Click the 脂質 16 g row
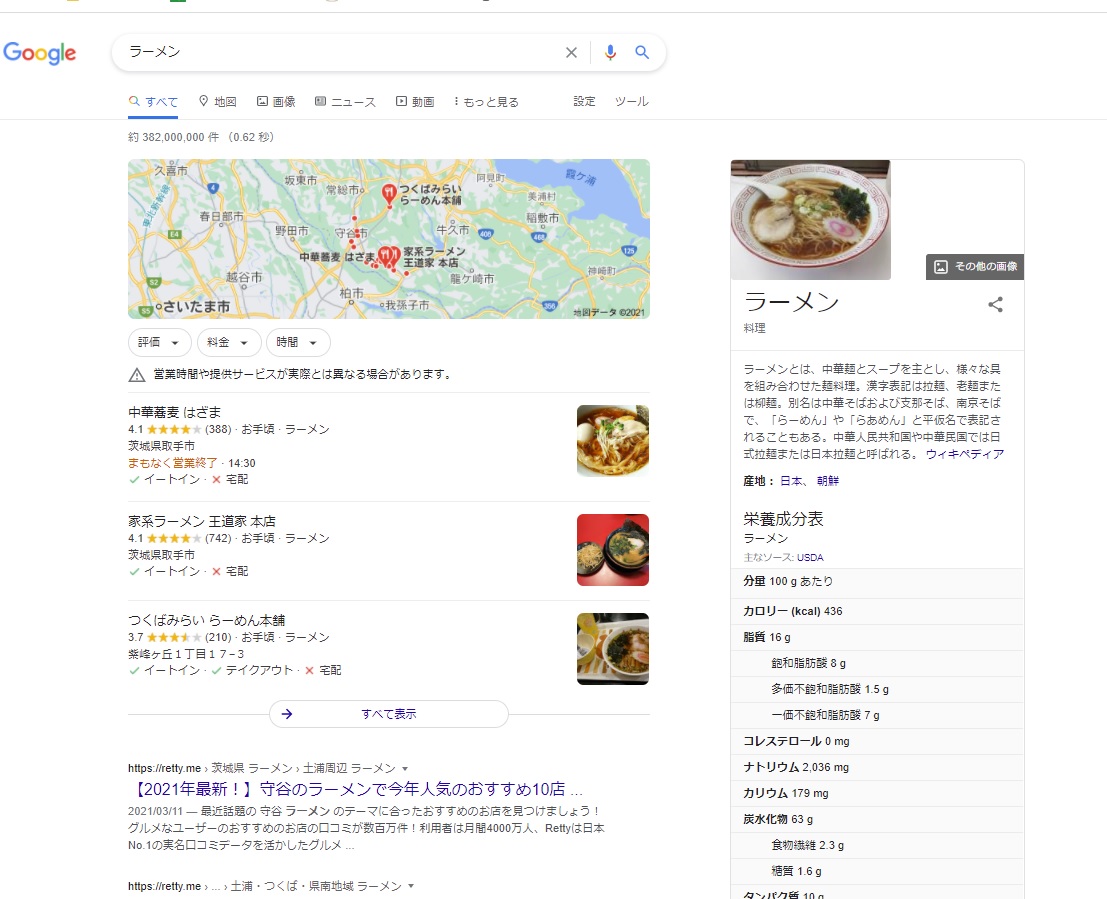The height and width of the screenshot is (899, 1107). [x=878, y=638]
